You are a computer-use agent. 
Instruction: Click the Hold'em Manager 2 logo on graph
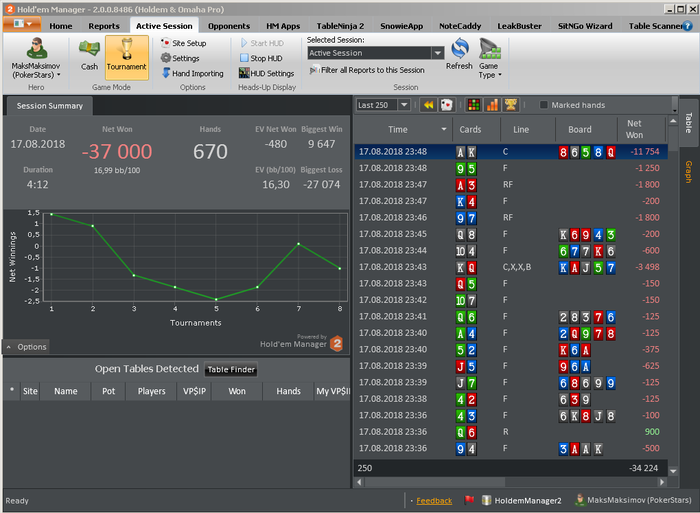click(x=338, y=343)
